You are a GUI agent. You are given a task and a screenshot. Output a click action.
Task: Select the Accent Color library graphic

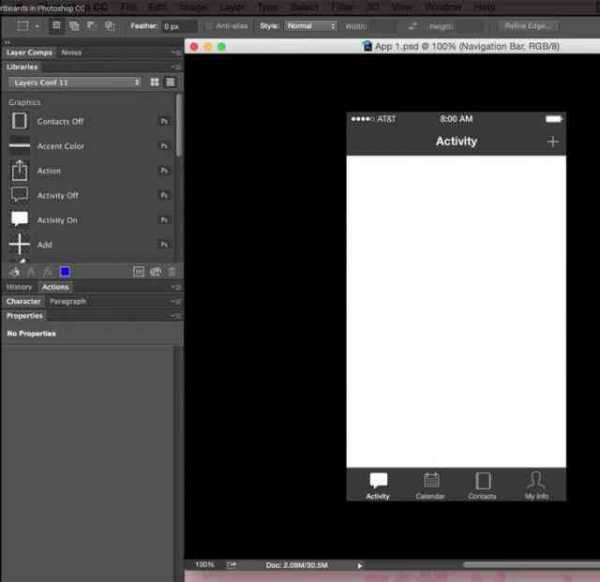click(90, 146)
